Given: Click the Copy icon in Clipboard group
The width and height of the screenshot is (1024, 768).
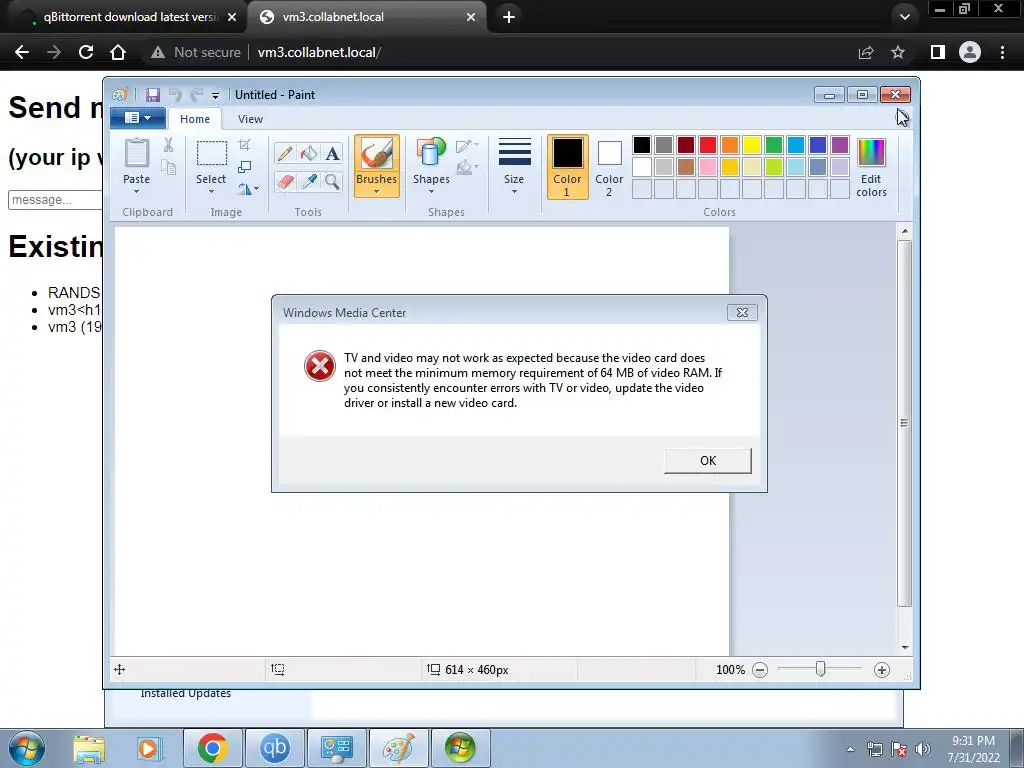Looking at the screenshot, I should click(x=168, y=168).
